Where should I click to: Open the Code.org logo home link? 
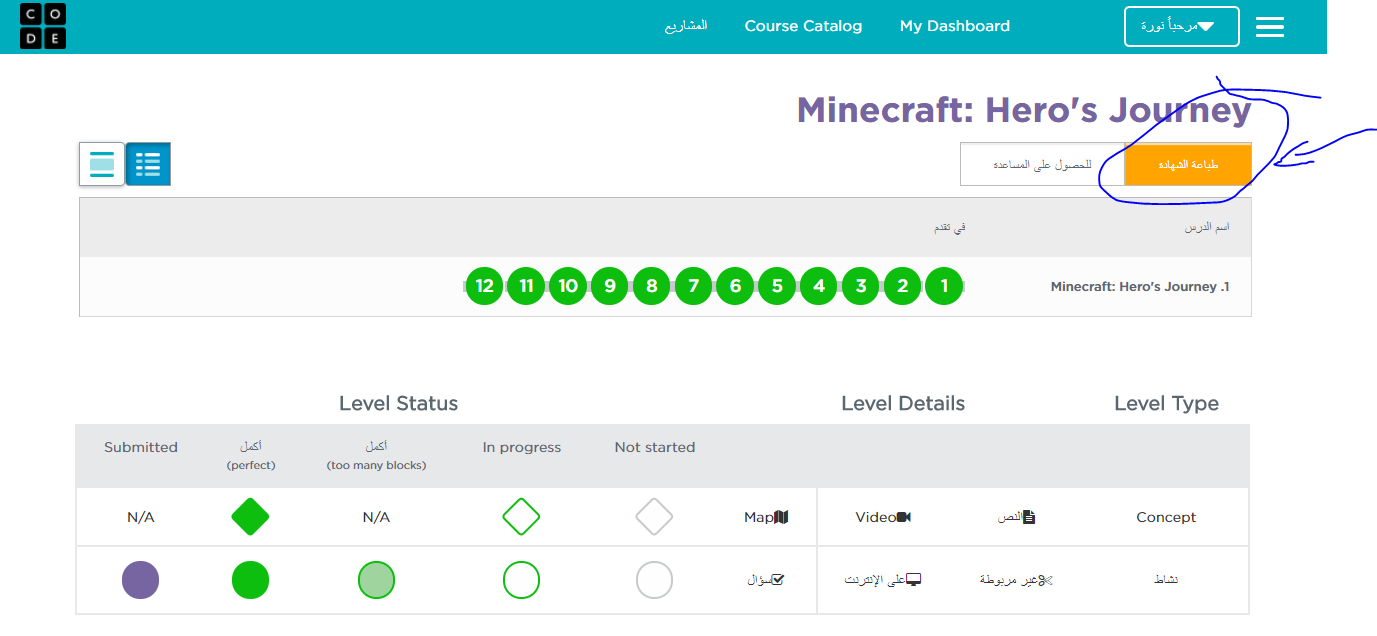(x=43, y=27)
